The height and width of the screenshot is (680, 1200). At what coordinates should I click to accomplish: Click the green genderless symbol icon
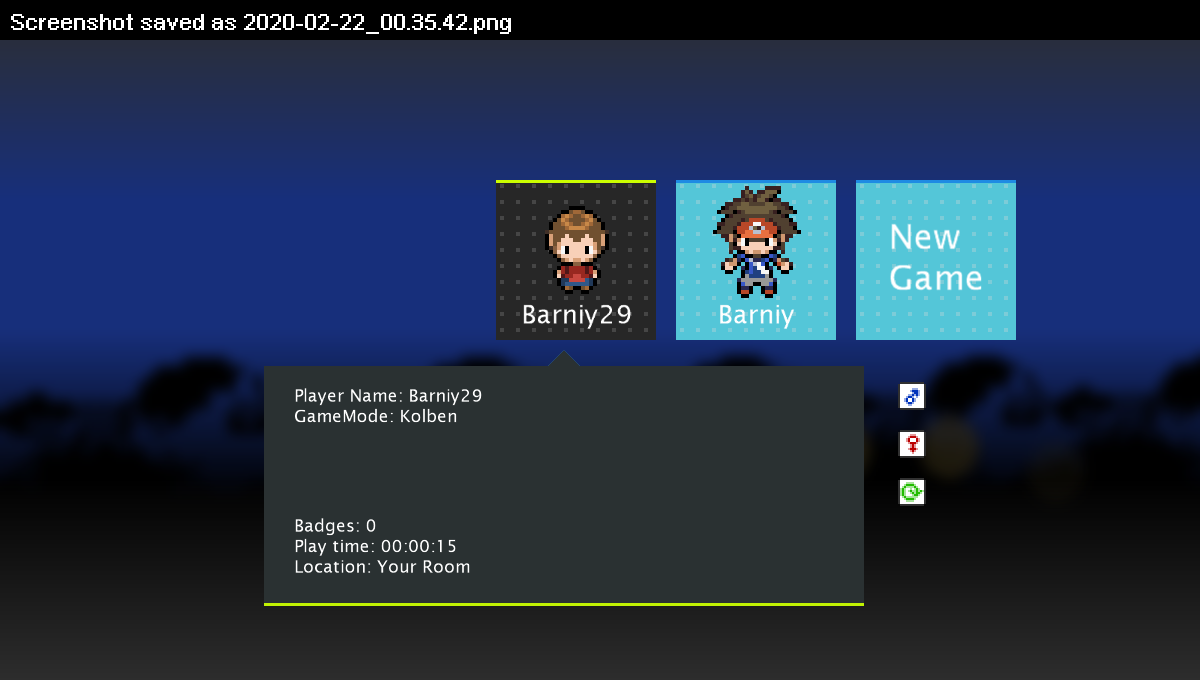coord(911,492)
